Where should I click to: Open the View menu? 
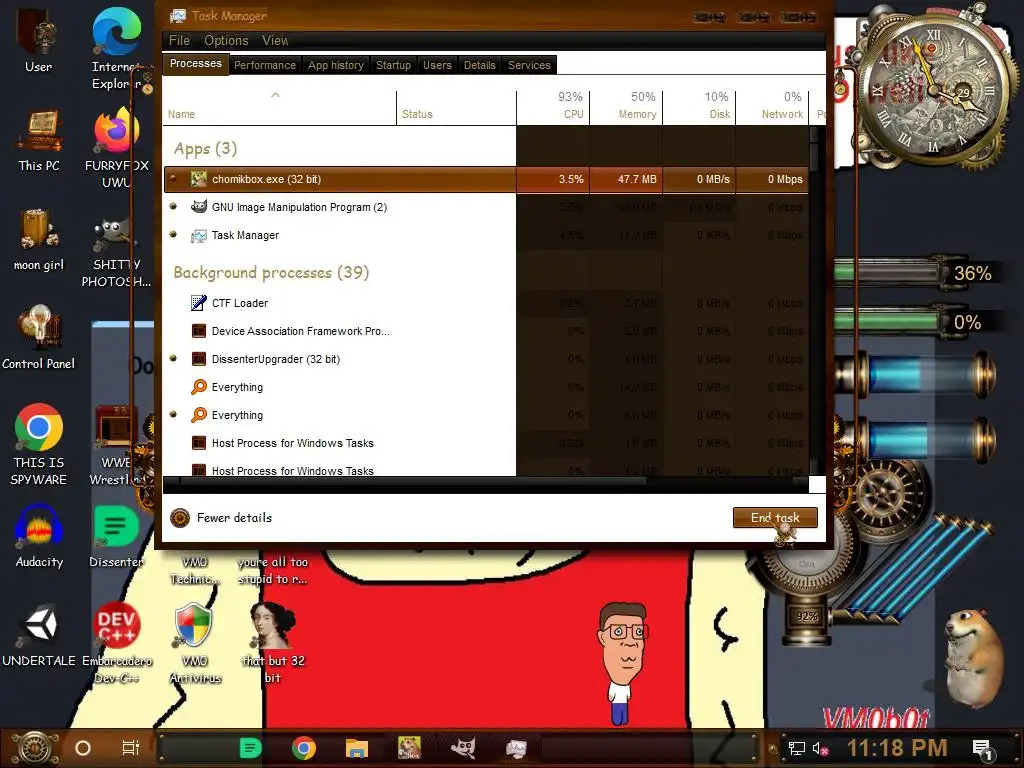(275, 40)
